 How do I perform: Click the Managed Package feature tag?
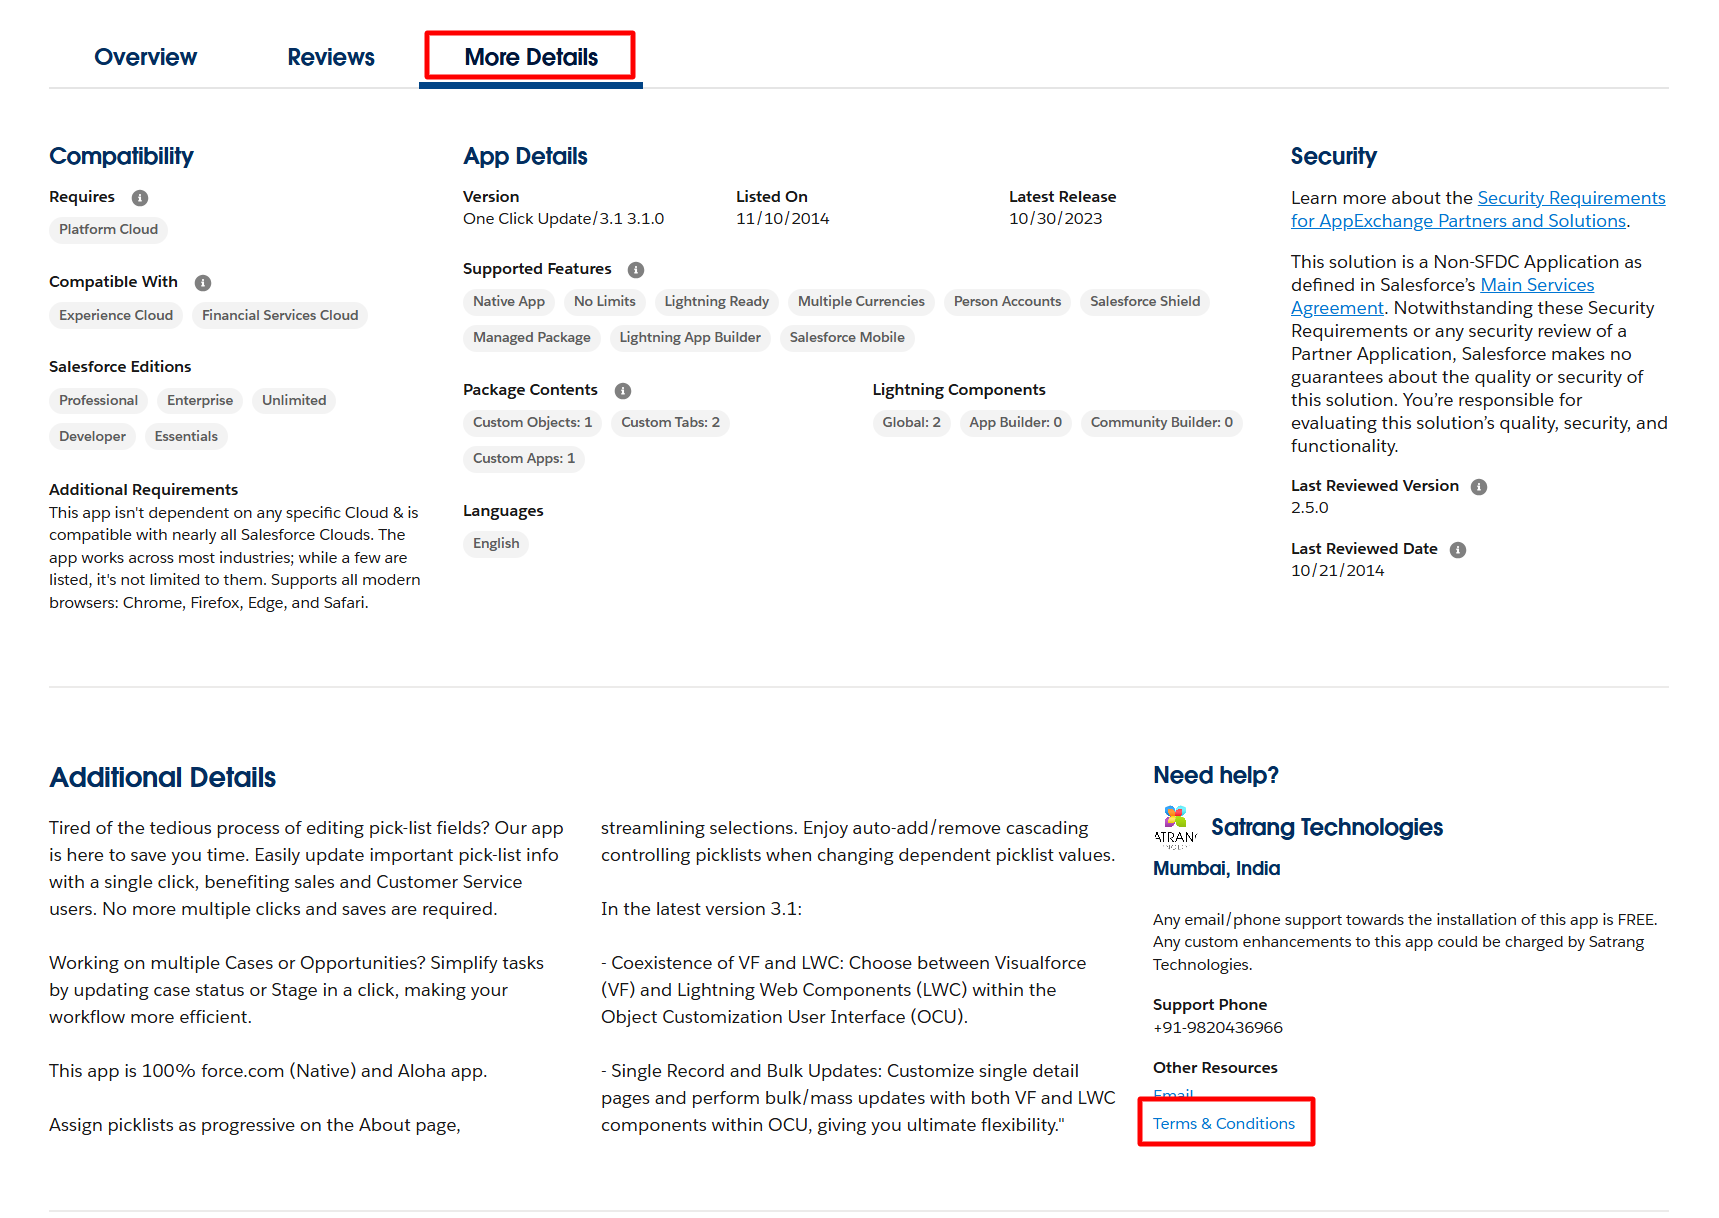point(532,337)
